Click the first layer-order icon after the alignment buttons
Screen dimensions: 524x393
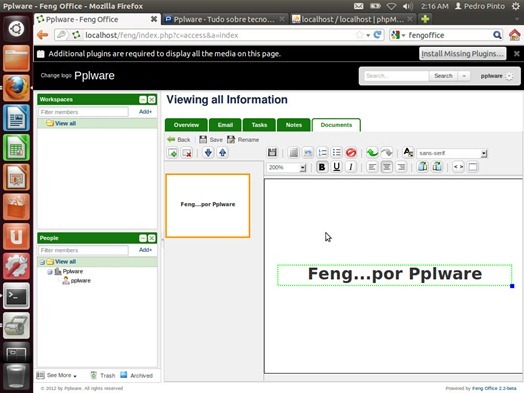coord(422,167)
